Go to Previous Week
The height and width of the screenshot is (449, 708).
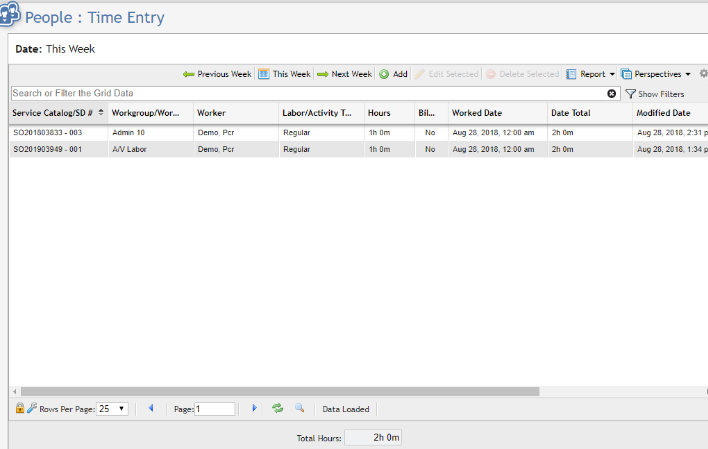tap(217, 74)
